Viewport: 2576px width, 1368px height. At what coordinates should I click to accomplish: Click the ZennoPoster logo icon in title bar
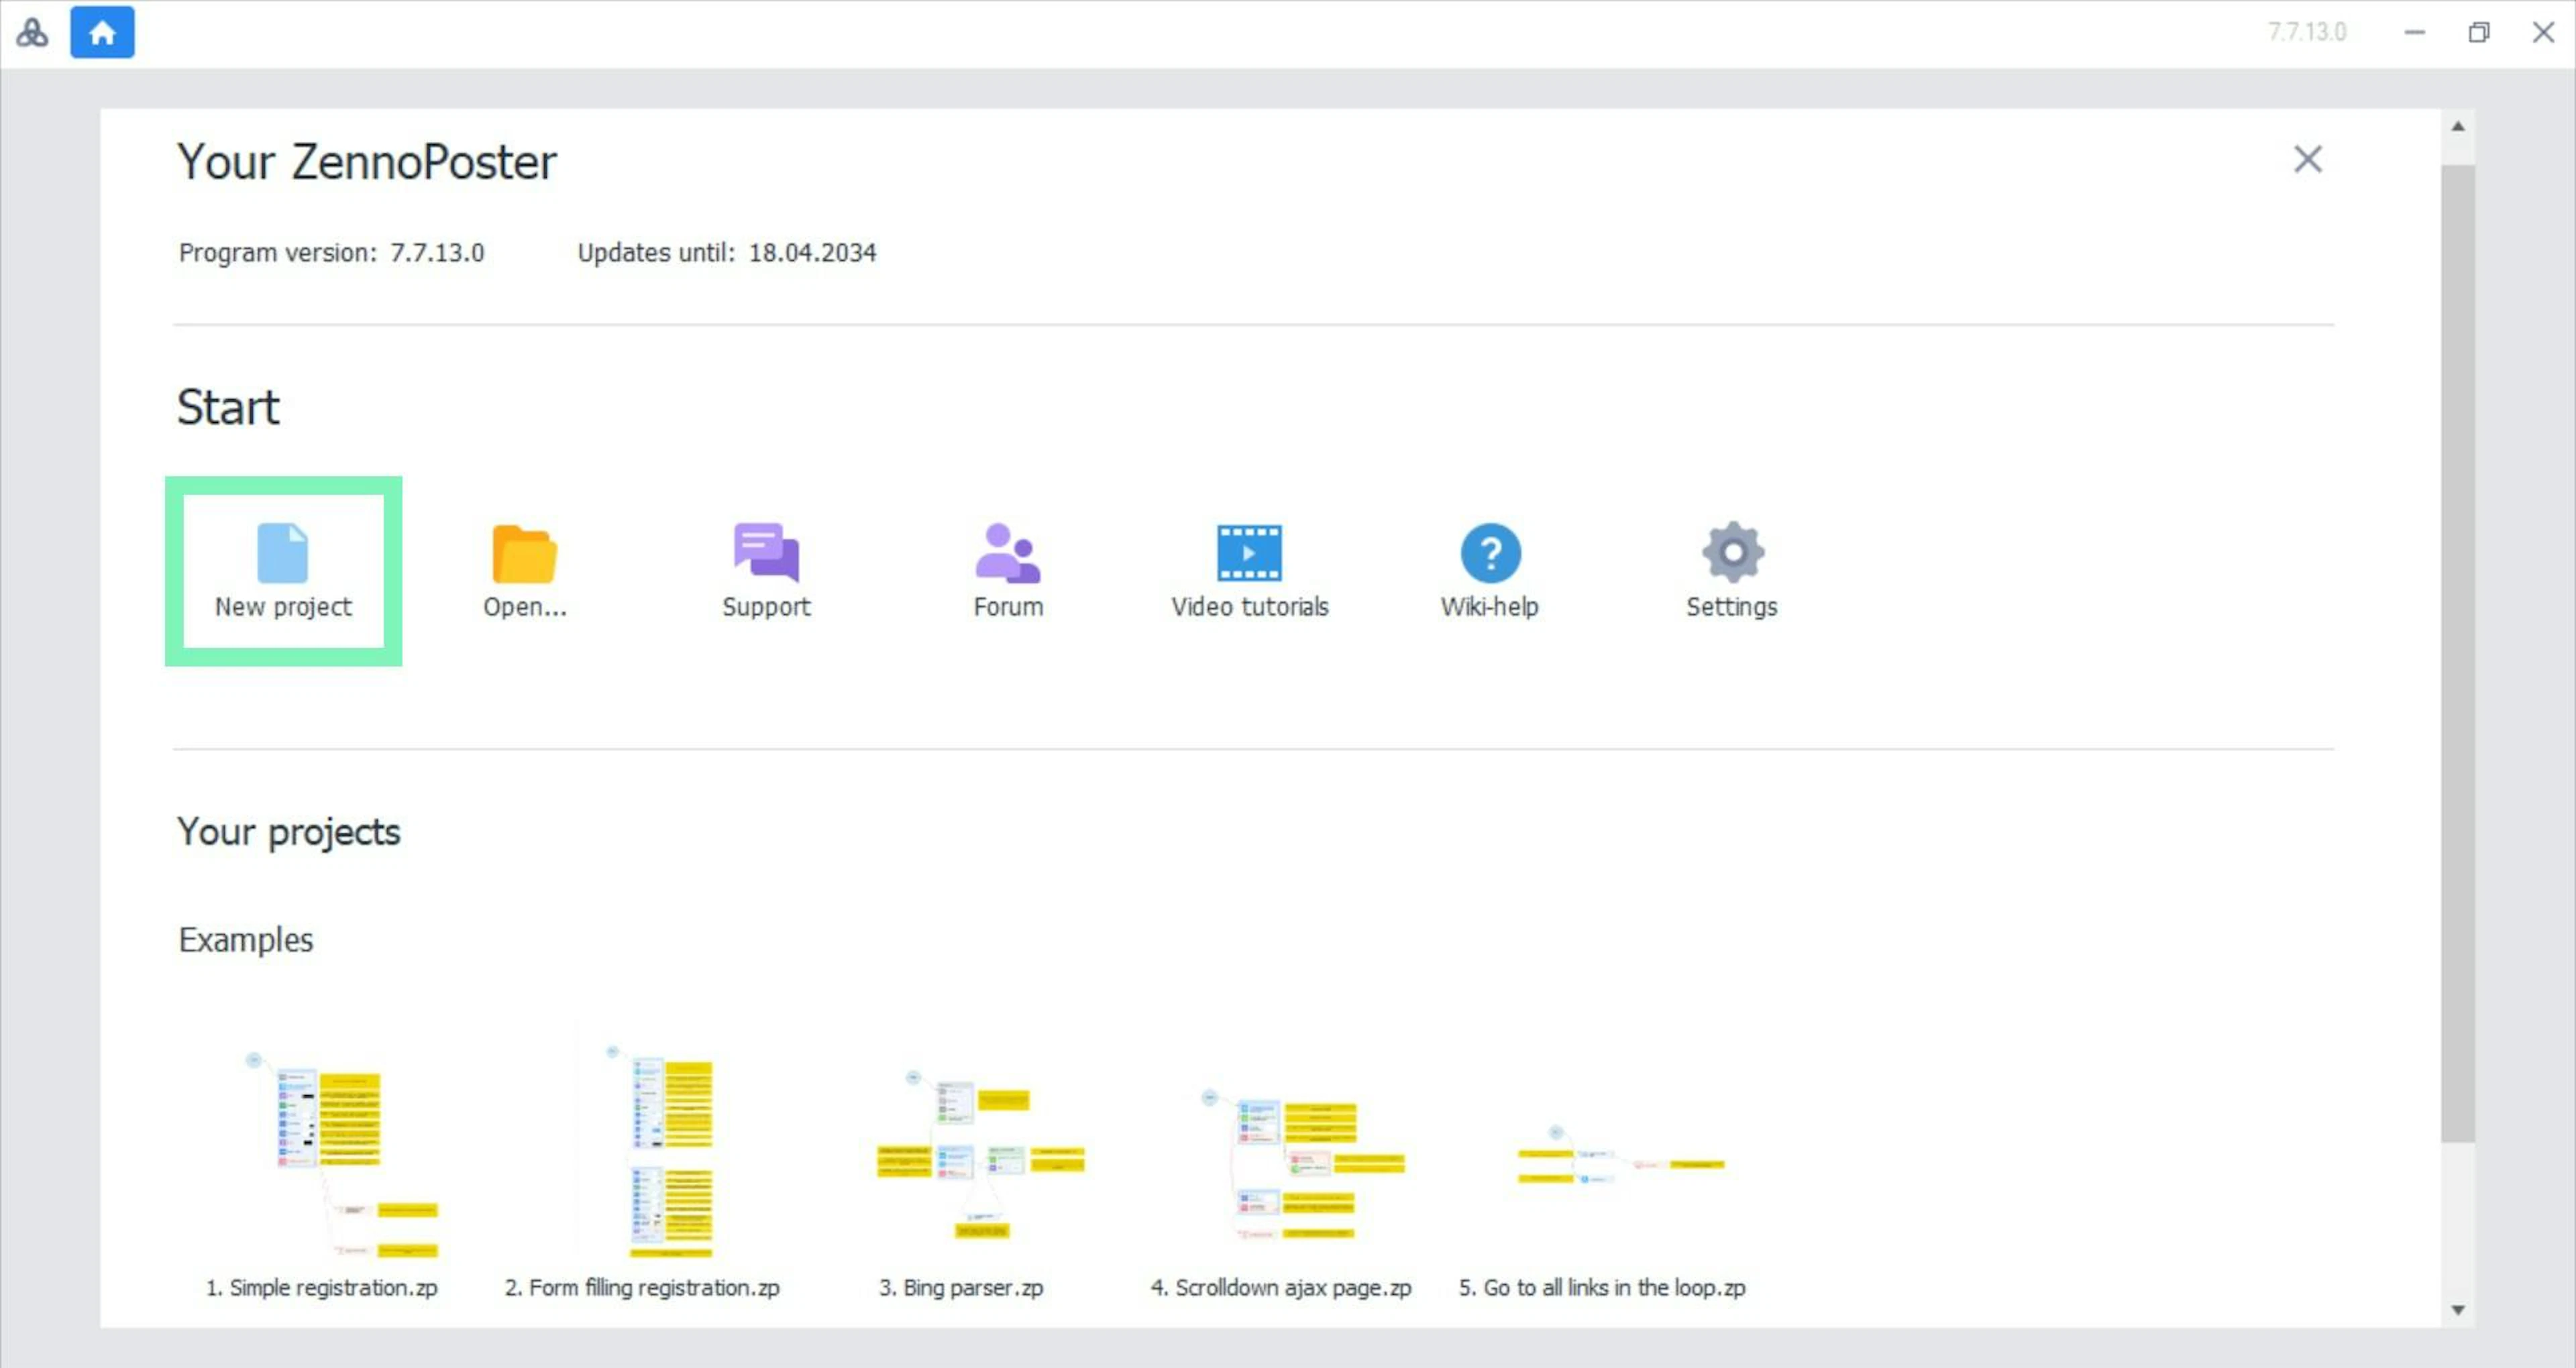[32, 33]
